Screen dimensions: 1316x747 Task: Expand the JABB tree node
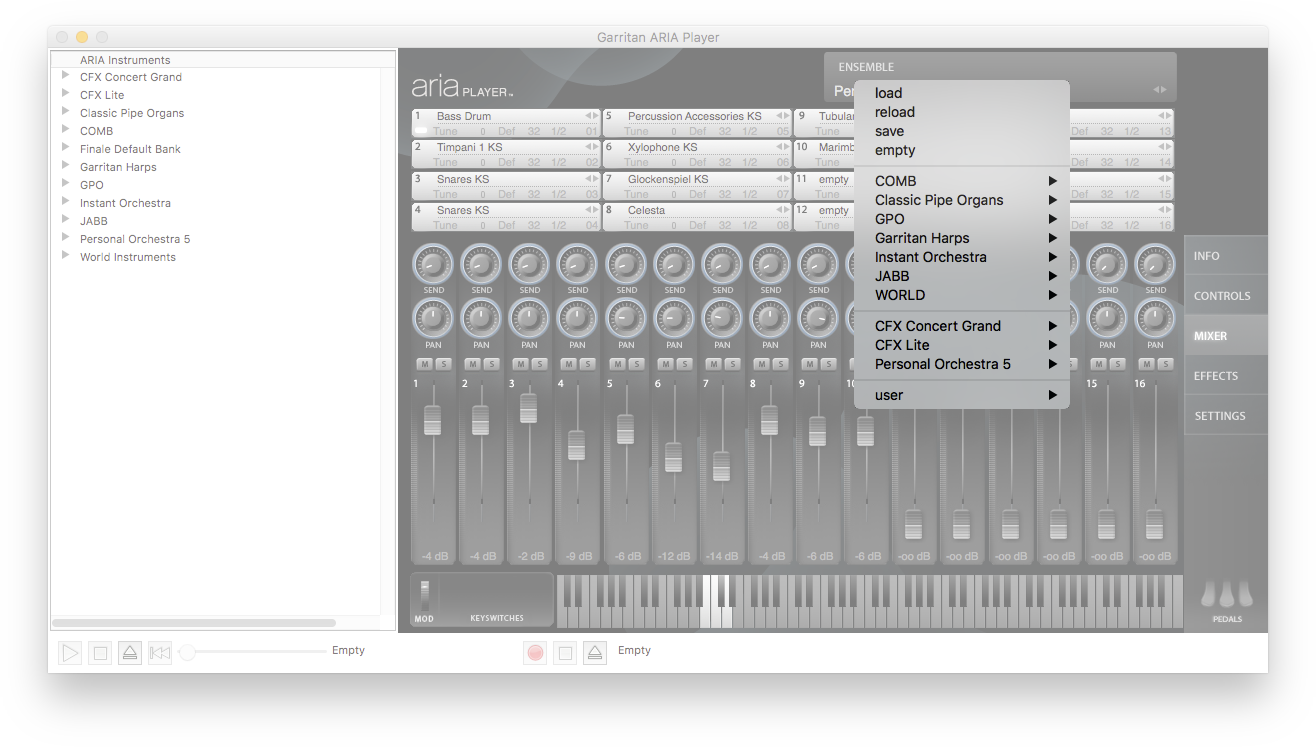[x=66, y=220]
